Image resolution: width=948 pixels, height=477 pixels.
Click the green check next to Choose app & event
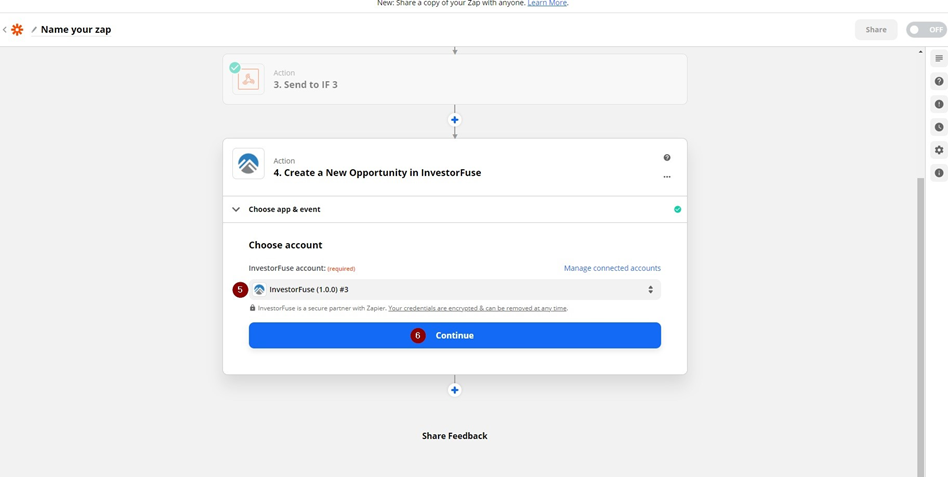pos(677,209)
